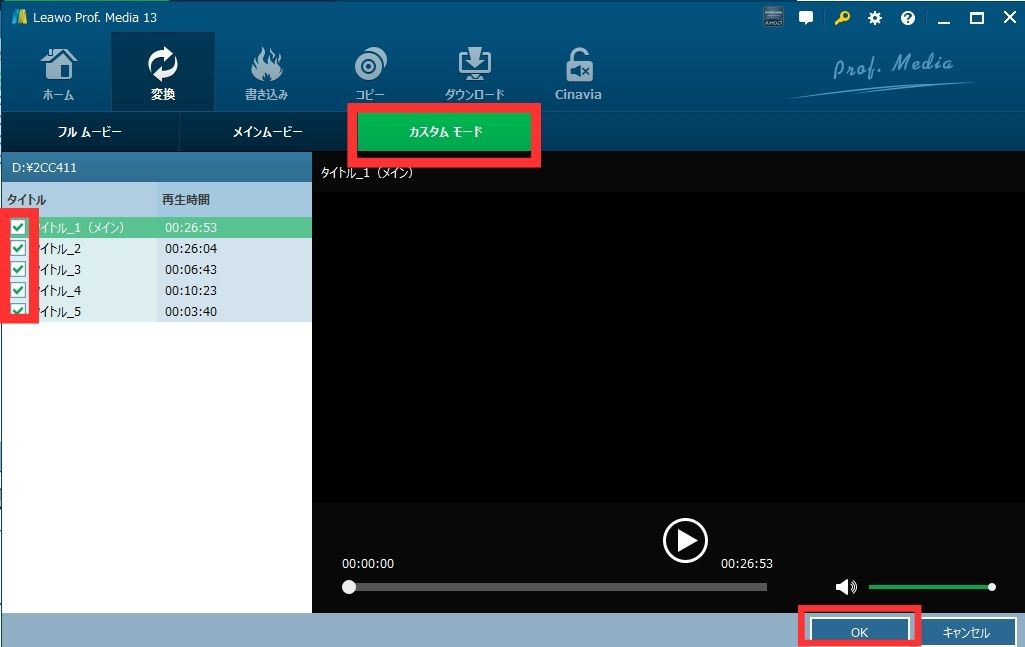Open the Copy (コピー) disc icon
The width and height of the screenshot is (1025, 647).
[x=370, y=67]
